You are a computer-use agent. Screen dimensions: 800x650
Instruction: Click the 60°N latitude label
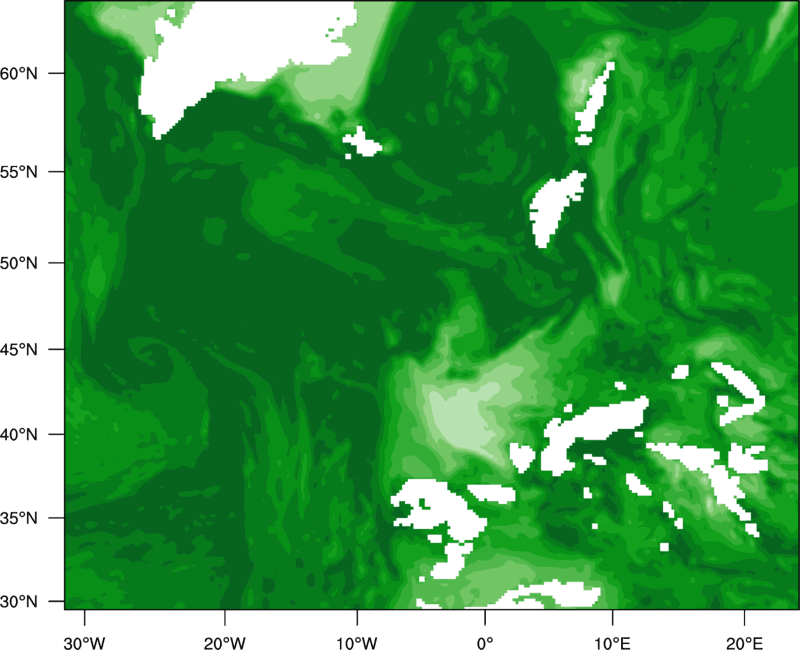[x=19, y=73]
